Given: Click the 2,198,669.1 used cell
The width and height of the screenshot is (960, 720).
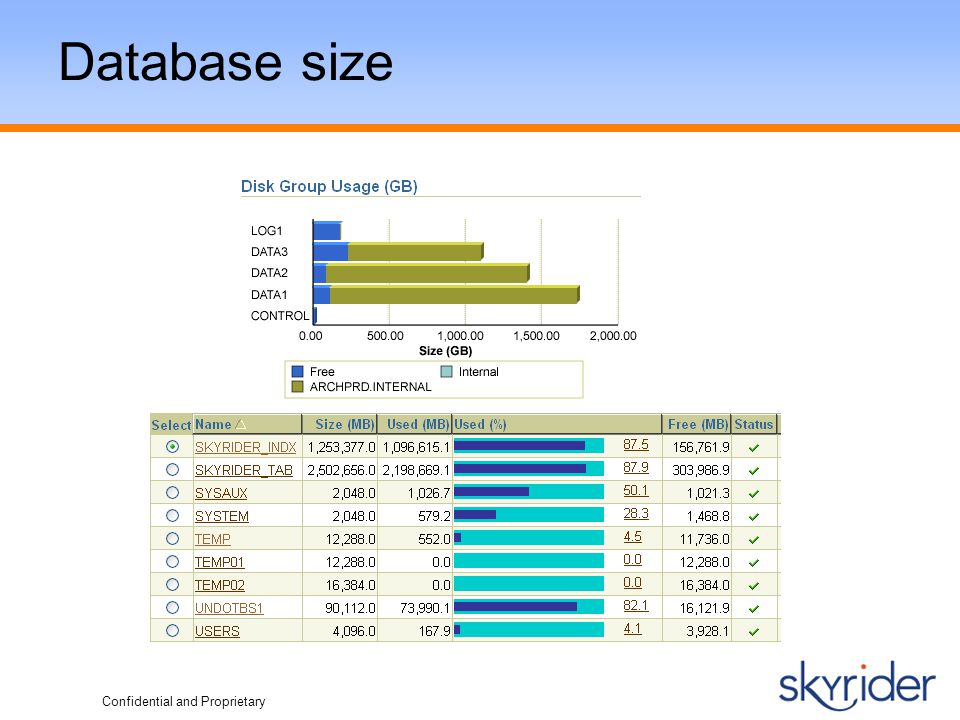Looking at the screenshot, I should click(x=416, y=470).
